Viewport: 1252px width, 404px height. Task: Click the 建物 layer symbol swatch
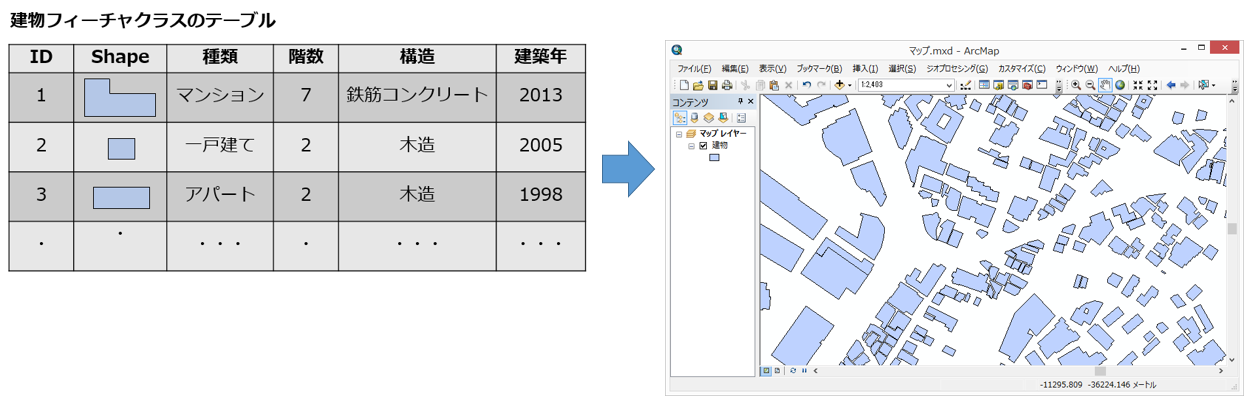tap(714, 158)
